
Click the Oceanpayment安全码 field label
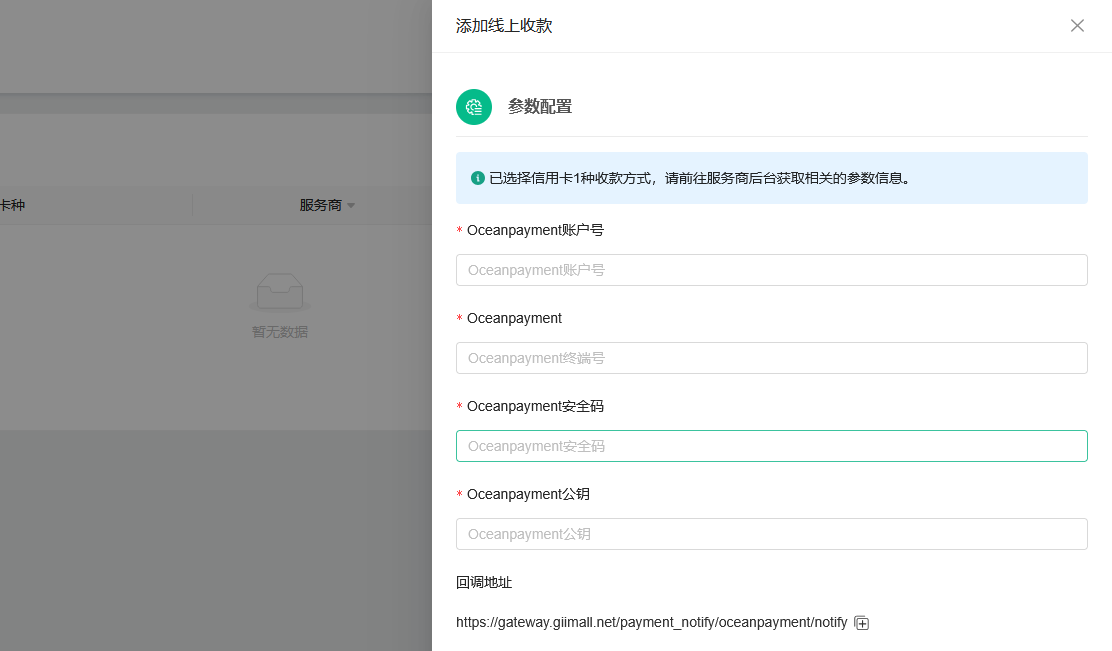[535, 406]
